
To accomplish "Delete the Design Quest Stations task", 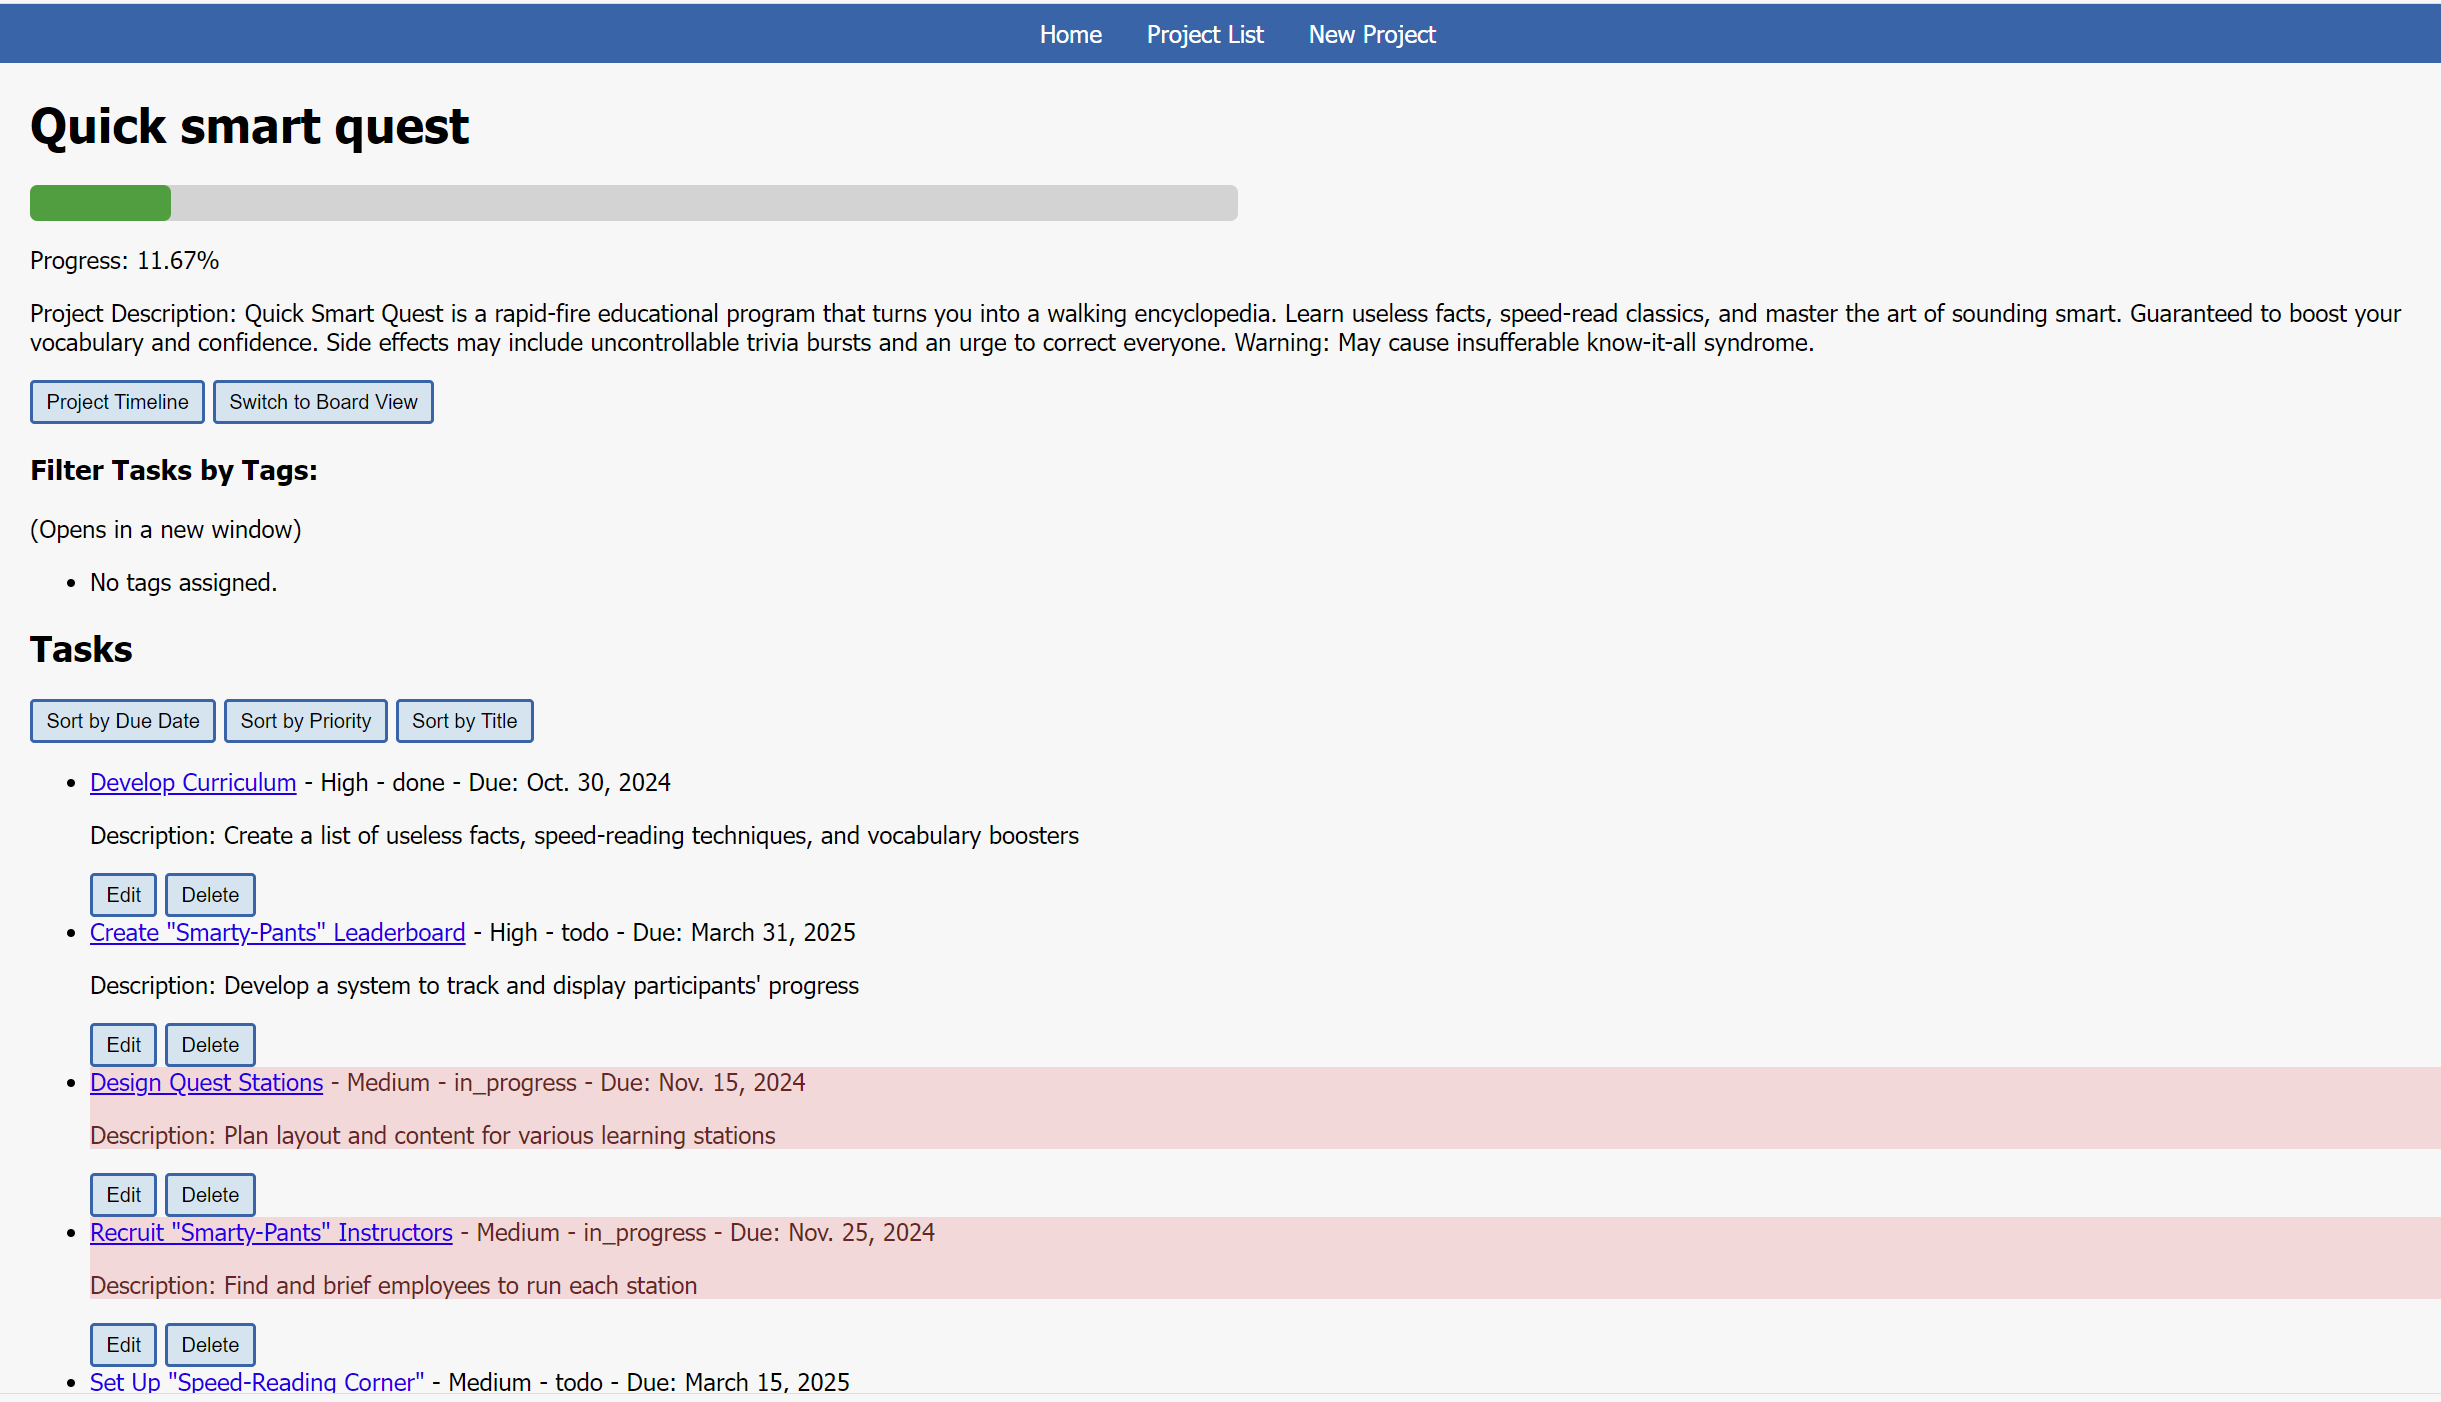I will pyautogui.click(x=210, y=1195).
